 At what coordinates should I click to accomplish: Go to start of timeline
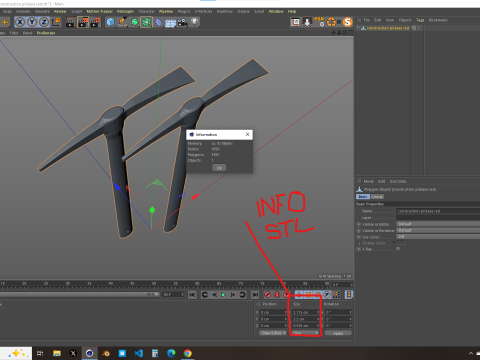(x=192, y=295)
